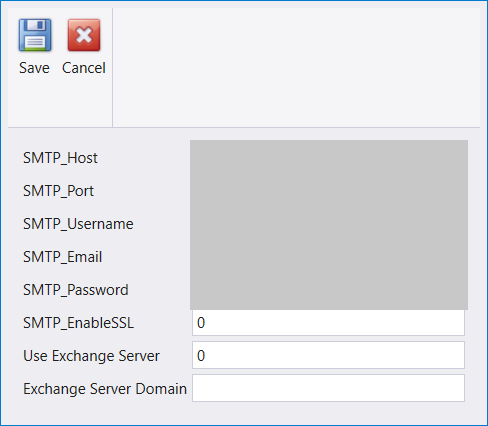
Task: Select the SMTP_Email label
Action: click(x=63, y=257)
